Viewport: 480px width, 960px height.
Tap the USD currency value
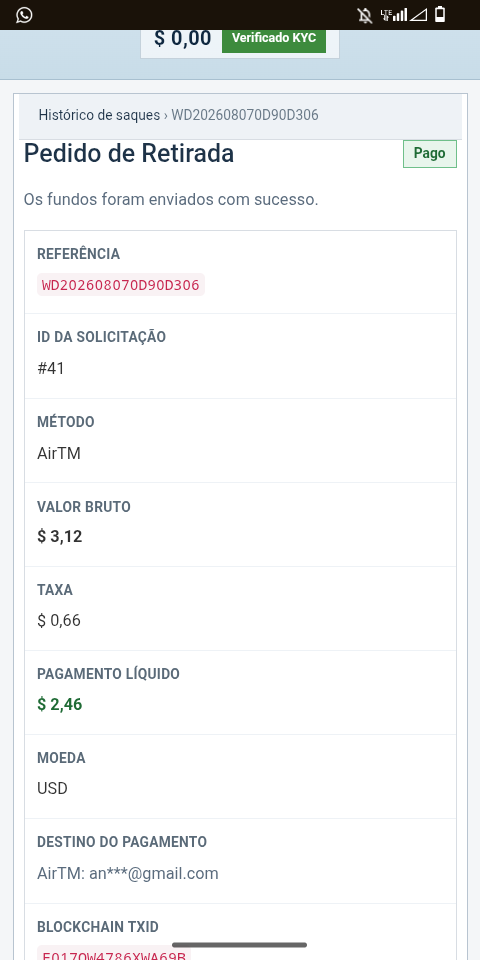click(x=53, y=789)
